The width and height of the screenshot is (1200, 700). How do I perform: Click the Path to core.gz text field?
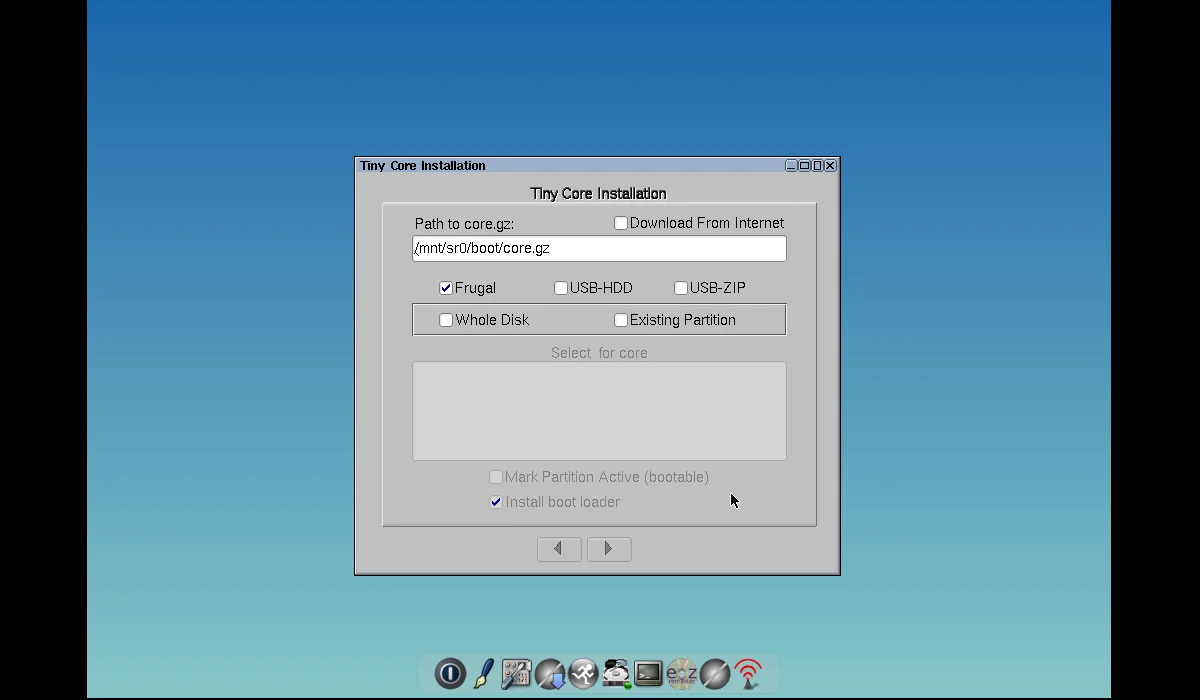(599, 249)
